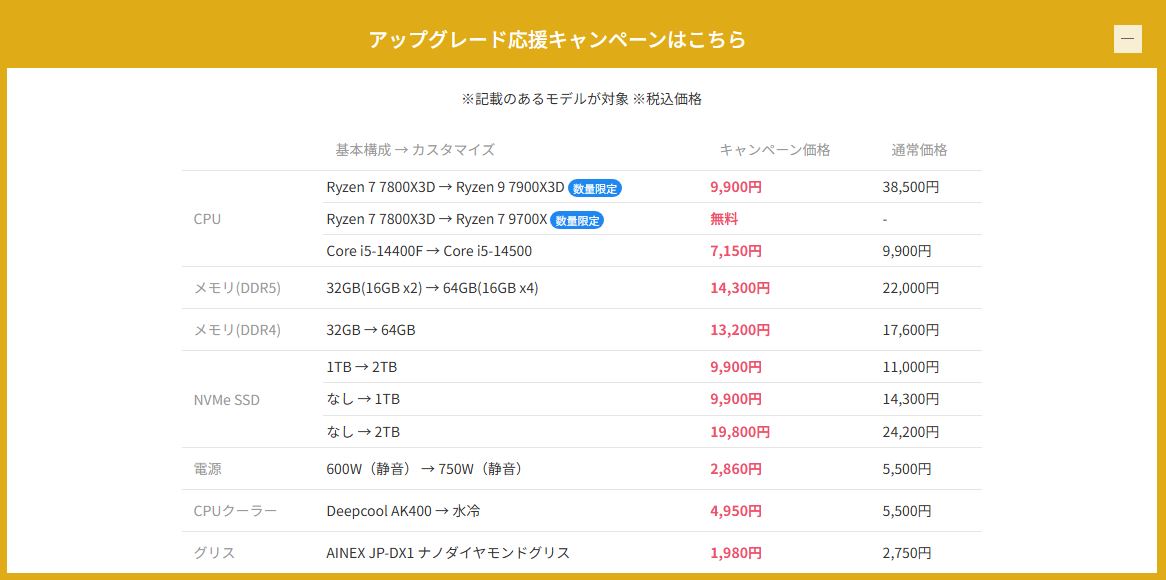
Task: Collapse the campaign panel with the minus button
Action: (x=1127, y=38)
